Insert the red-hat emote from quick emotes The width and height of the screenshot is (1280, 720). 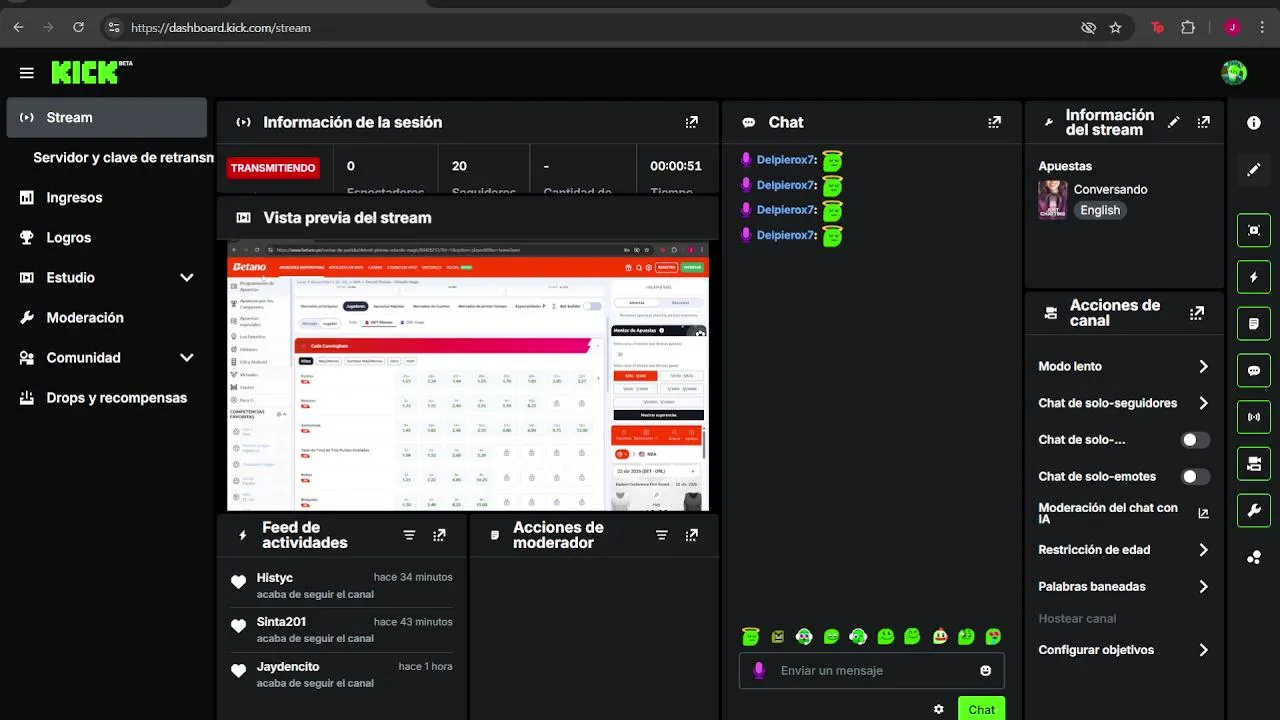coord(939,636)
